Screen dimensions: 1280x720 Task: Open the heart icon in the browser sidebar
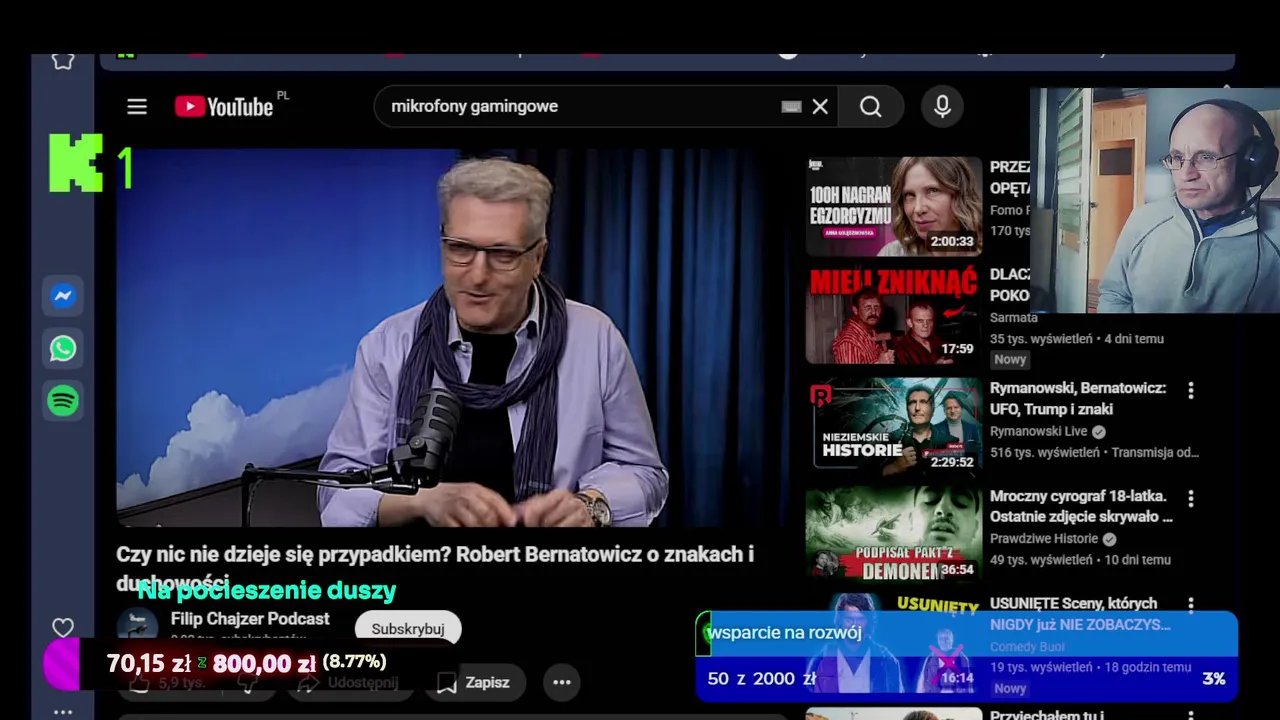(63, 628)
